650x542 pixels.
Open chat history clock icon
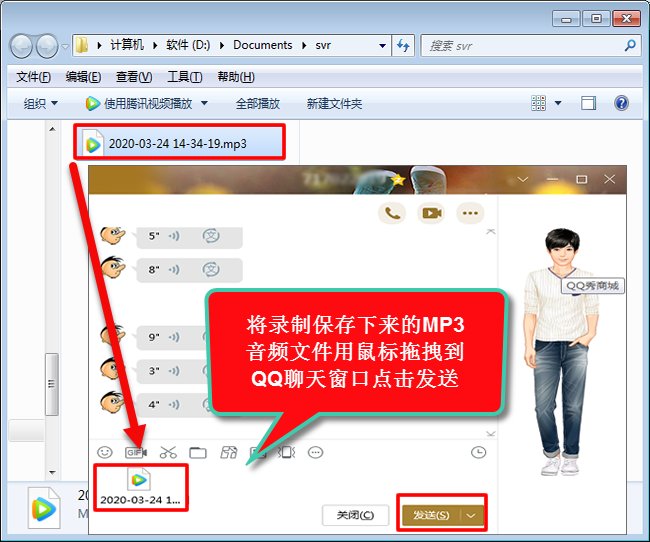(x=478, y=452)
